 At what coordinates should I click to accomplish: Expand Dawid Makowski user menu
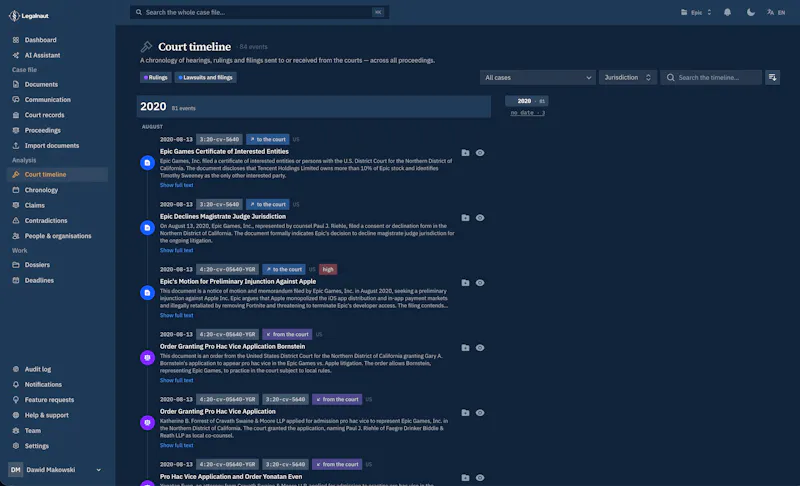56,470
